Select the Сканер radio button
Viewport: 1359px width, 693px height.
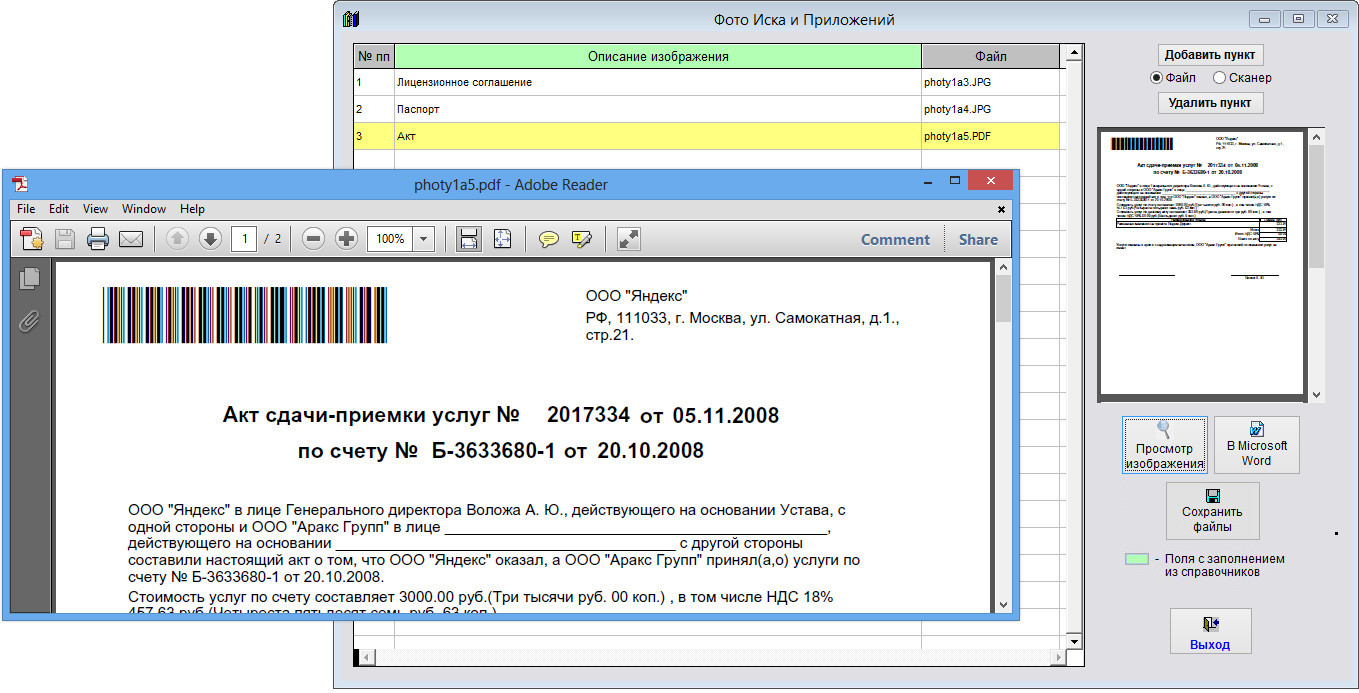(x=1219, y=78)
